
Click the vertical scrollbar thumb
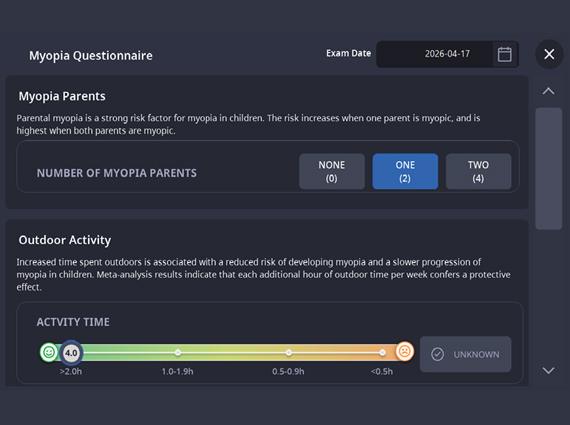pos(549,169)
